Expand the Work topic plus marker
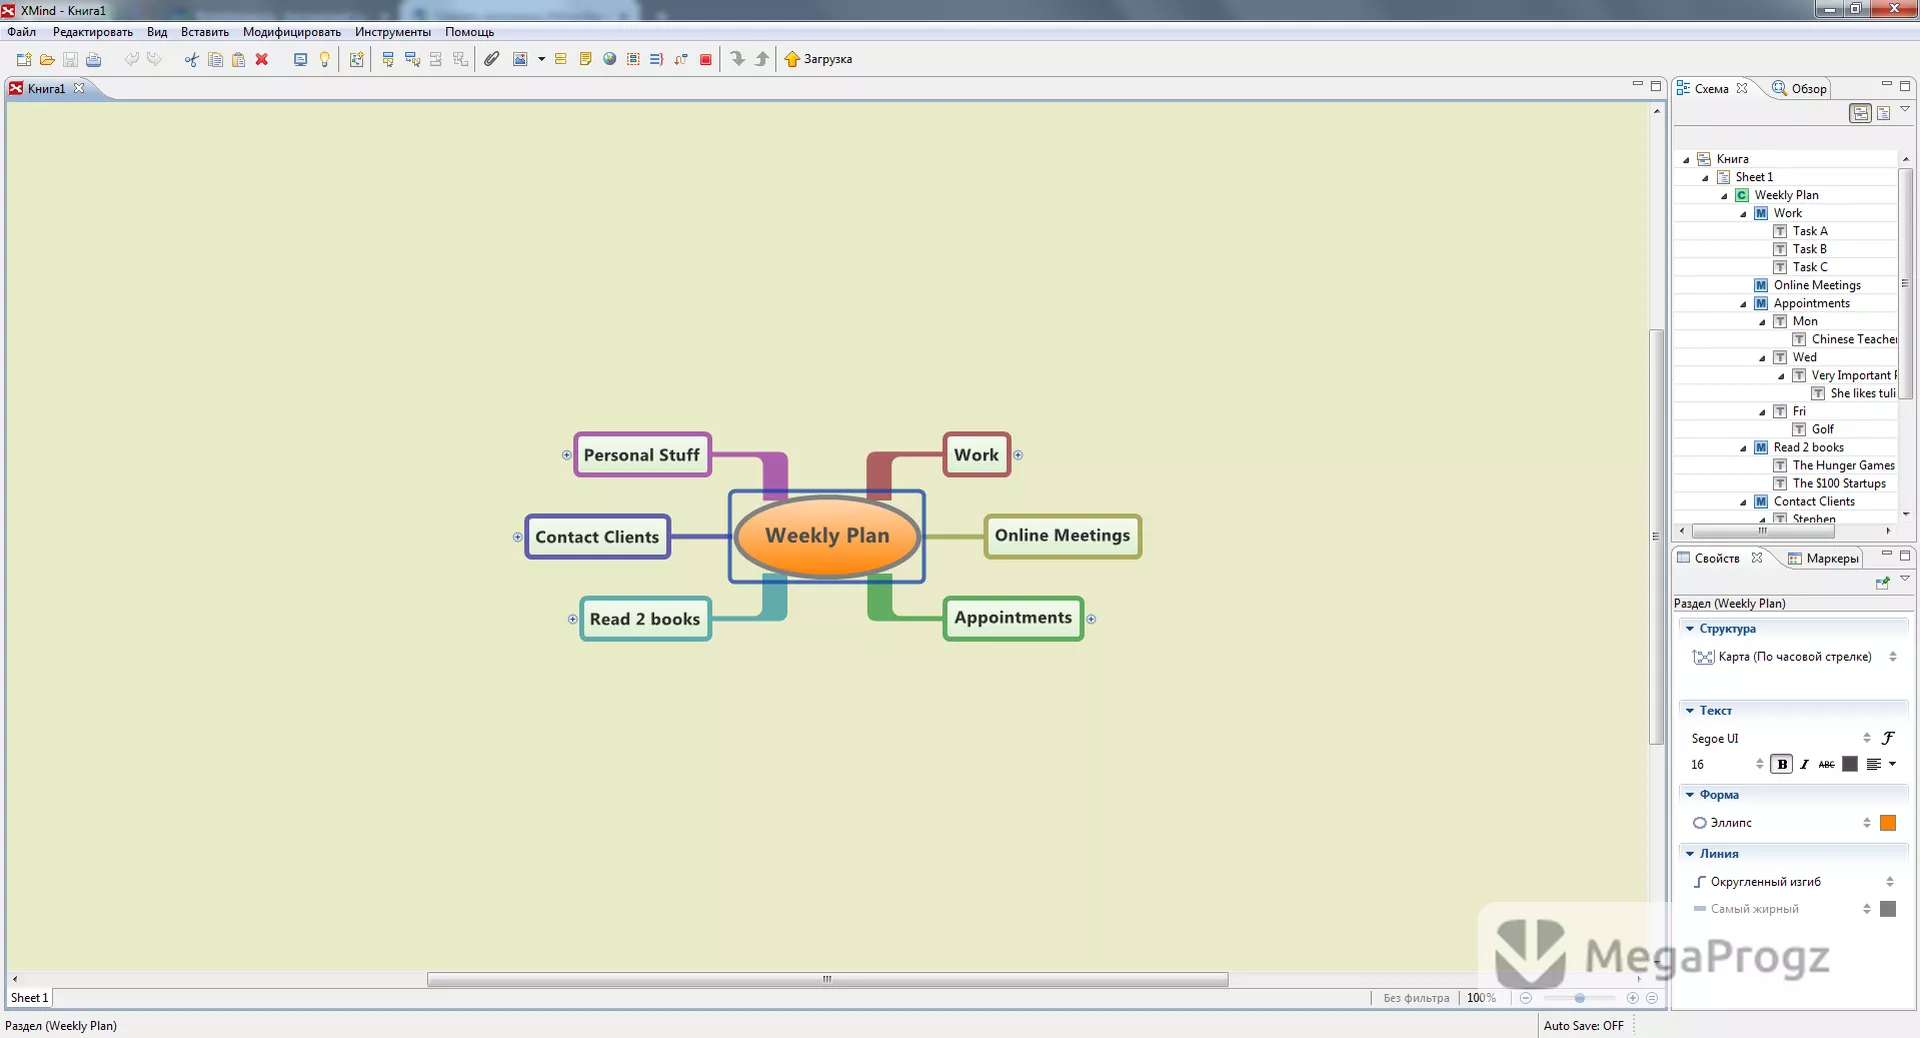Image resolution: width=1920 pixels, height=1038 pixels. pos(1018,455)
